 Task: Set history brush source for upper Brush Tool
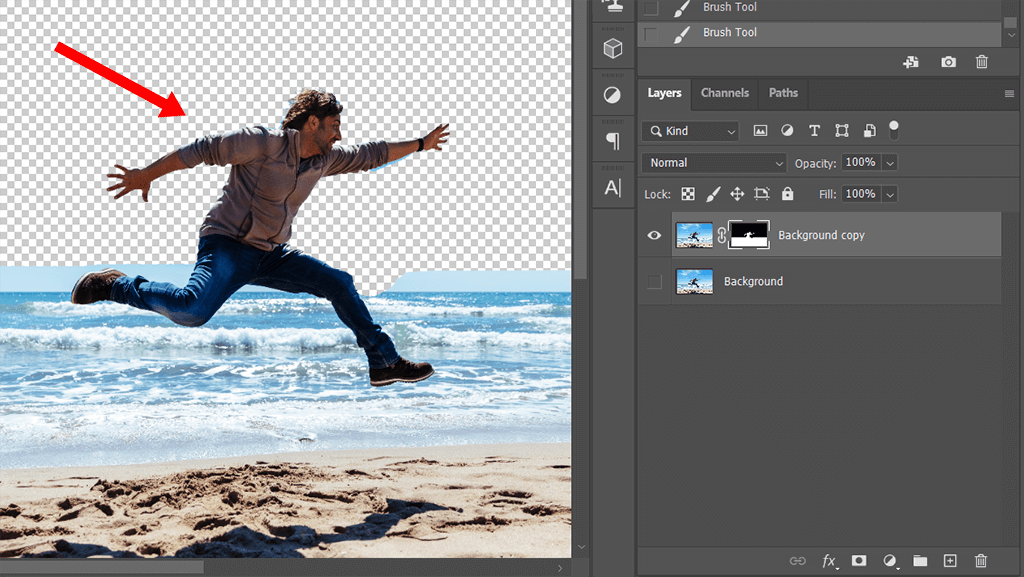click(650, 7)
